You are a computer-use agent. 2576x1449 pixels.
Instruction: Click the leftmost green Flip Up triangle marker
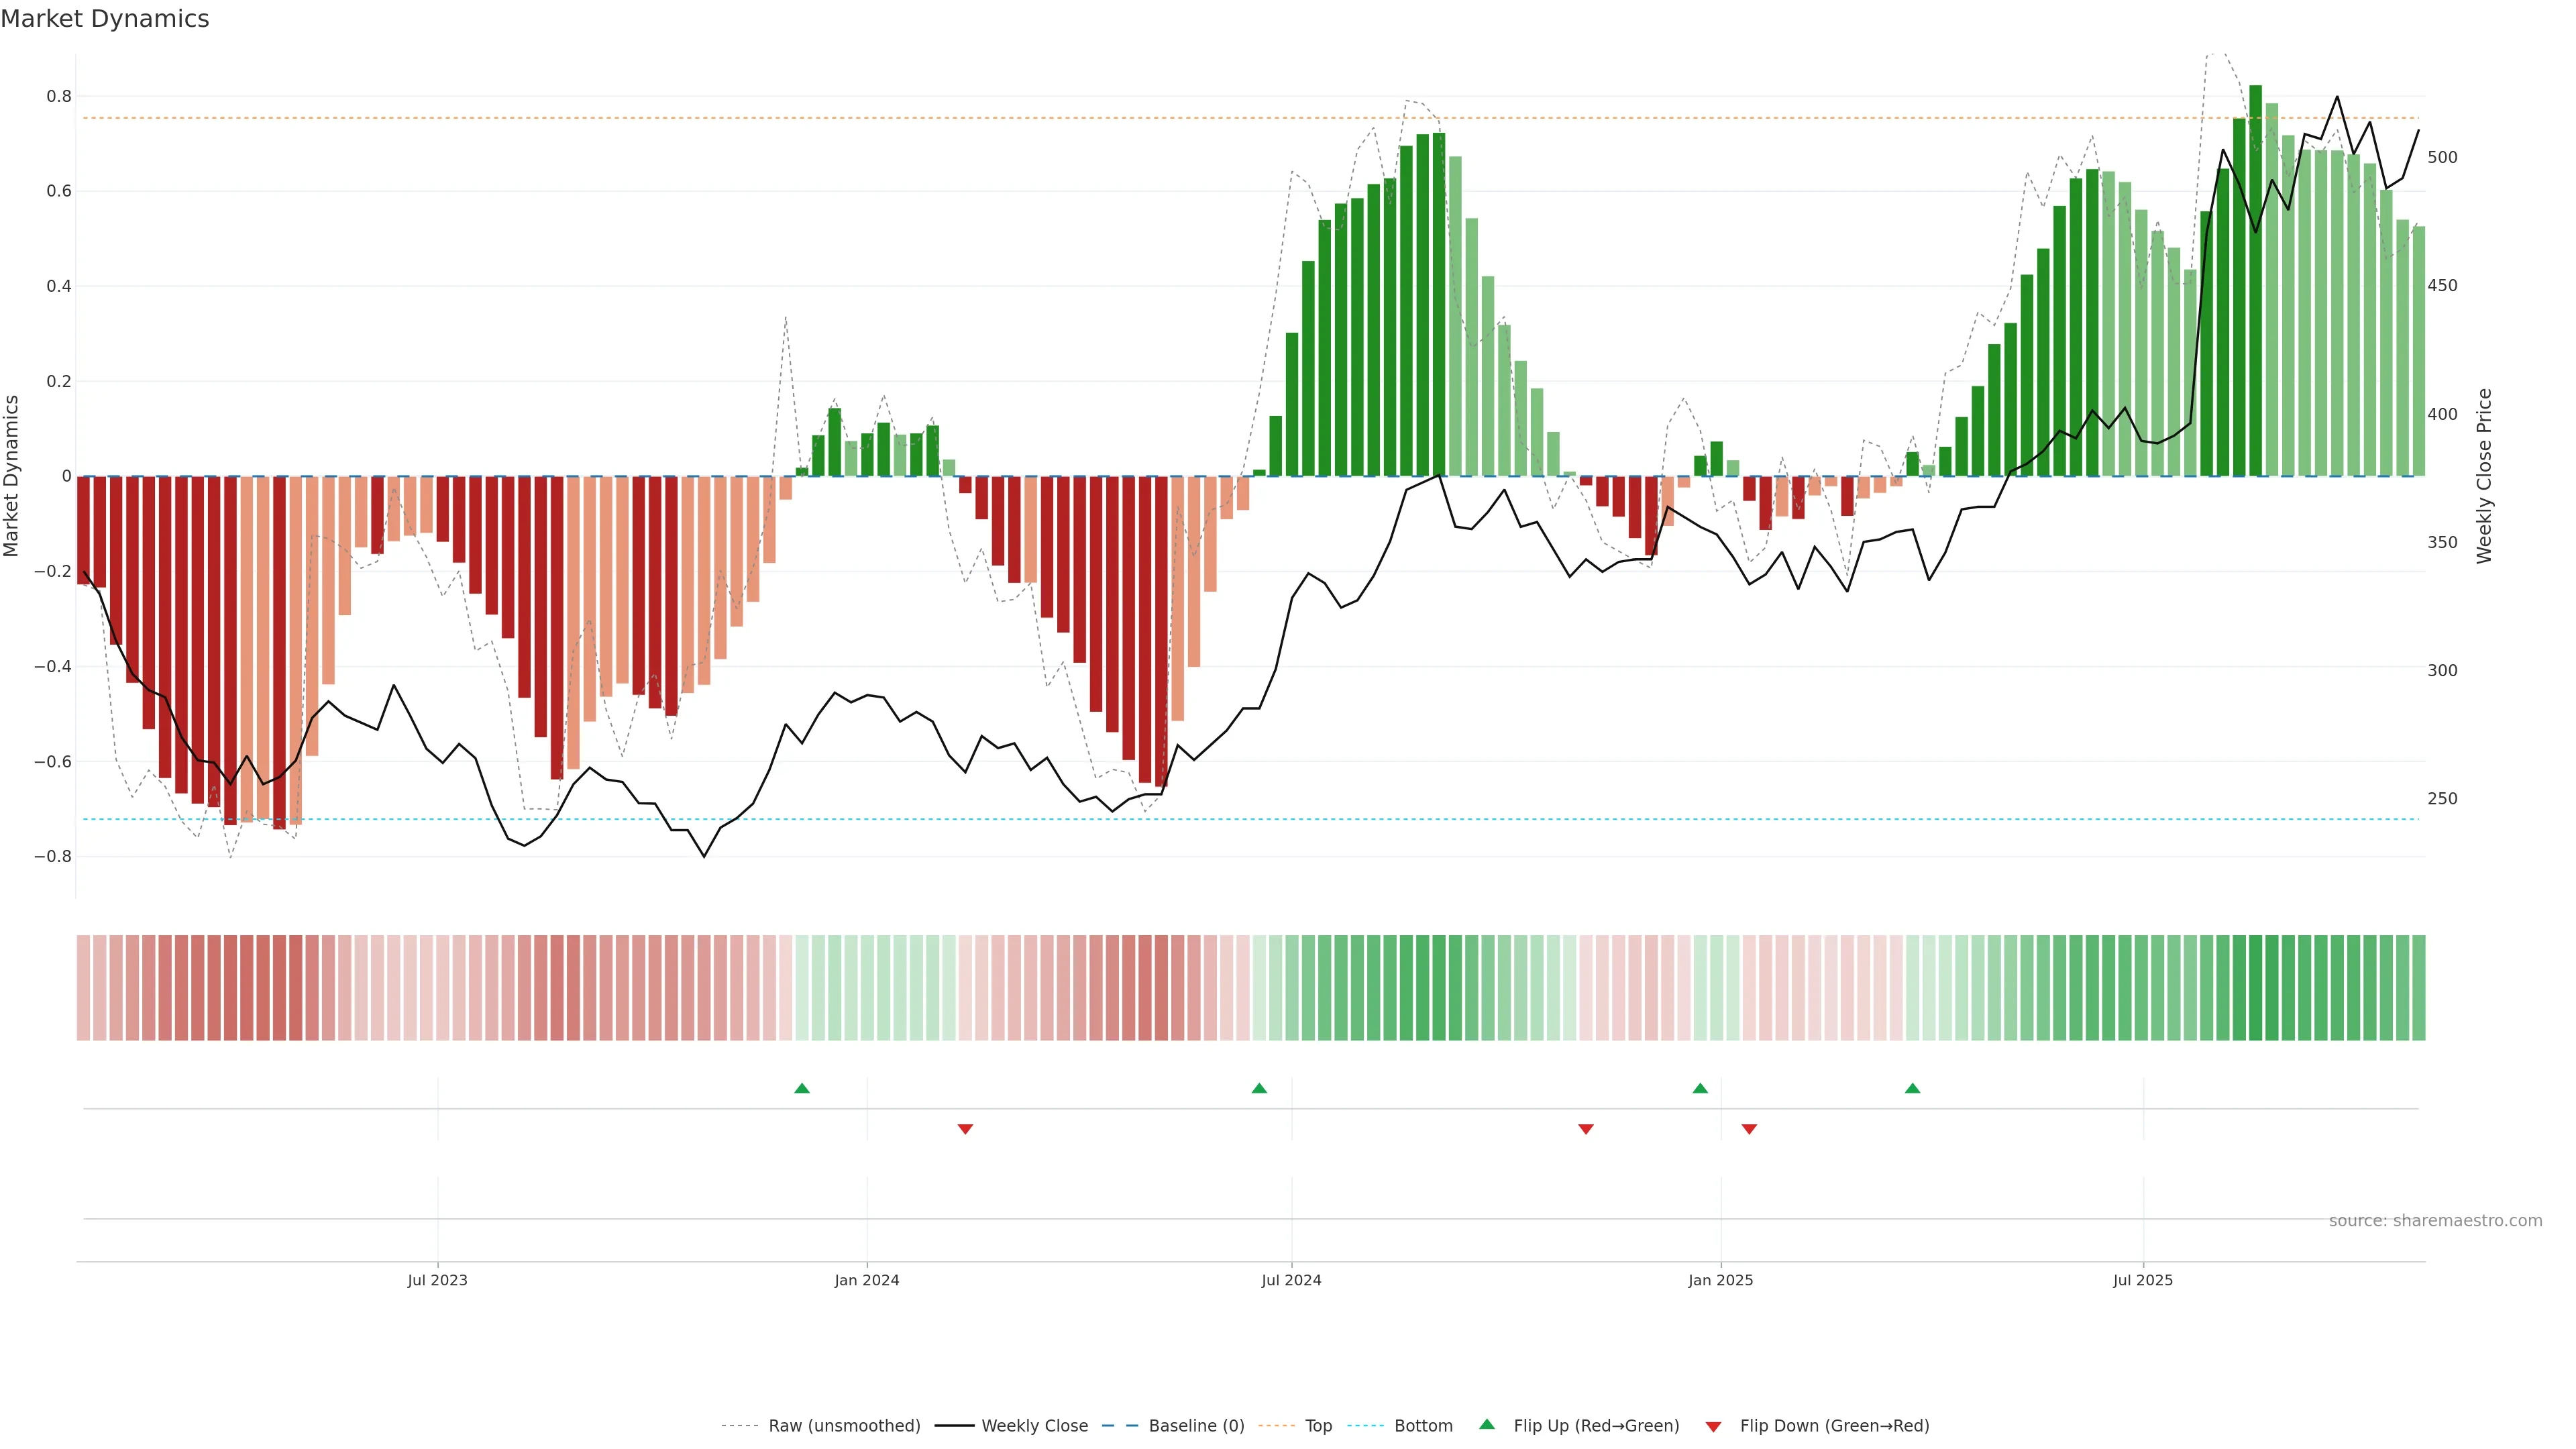[x=801, y=1088]
